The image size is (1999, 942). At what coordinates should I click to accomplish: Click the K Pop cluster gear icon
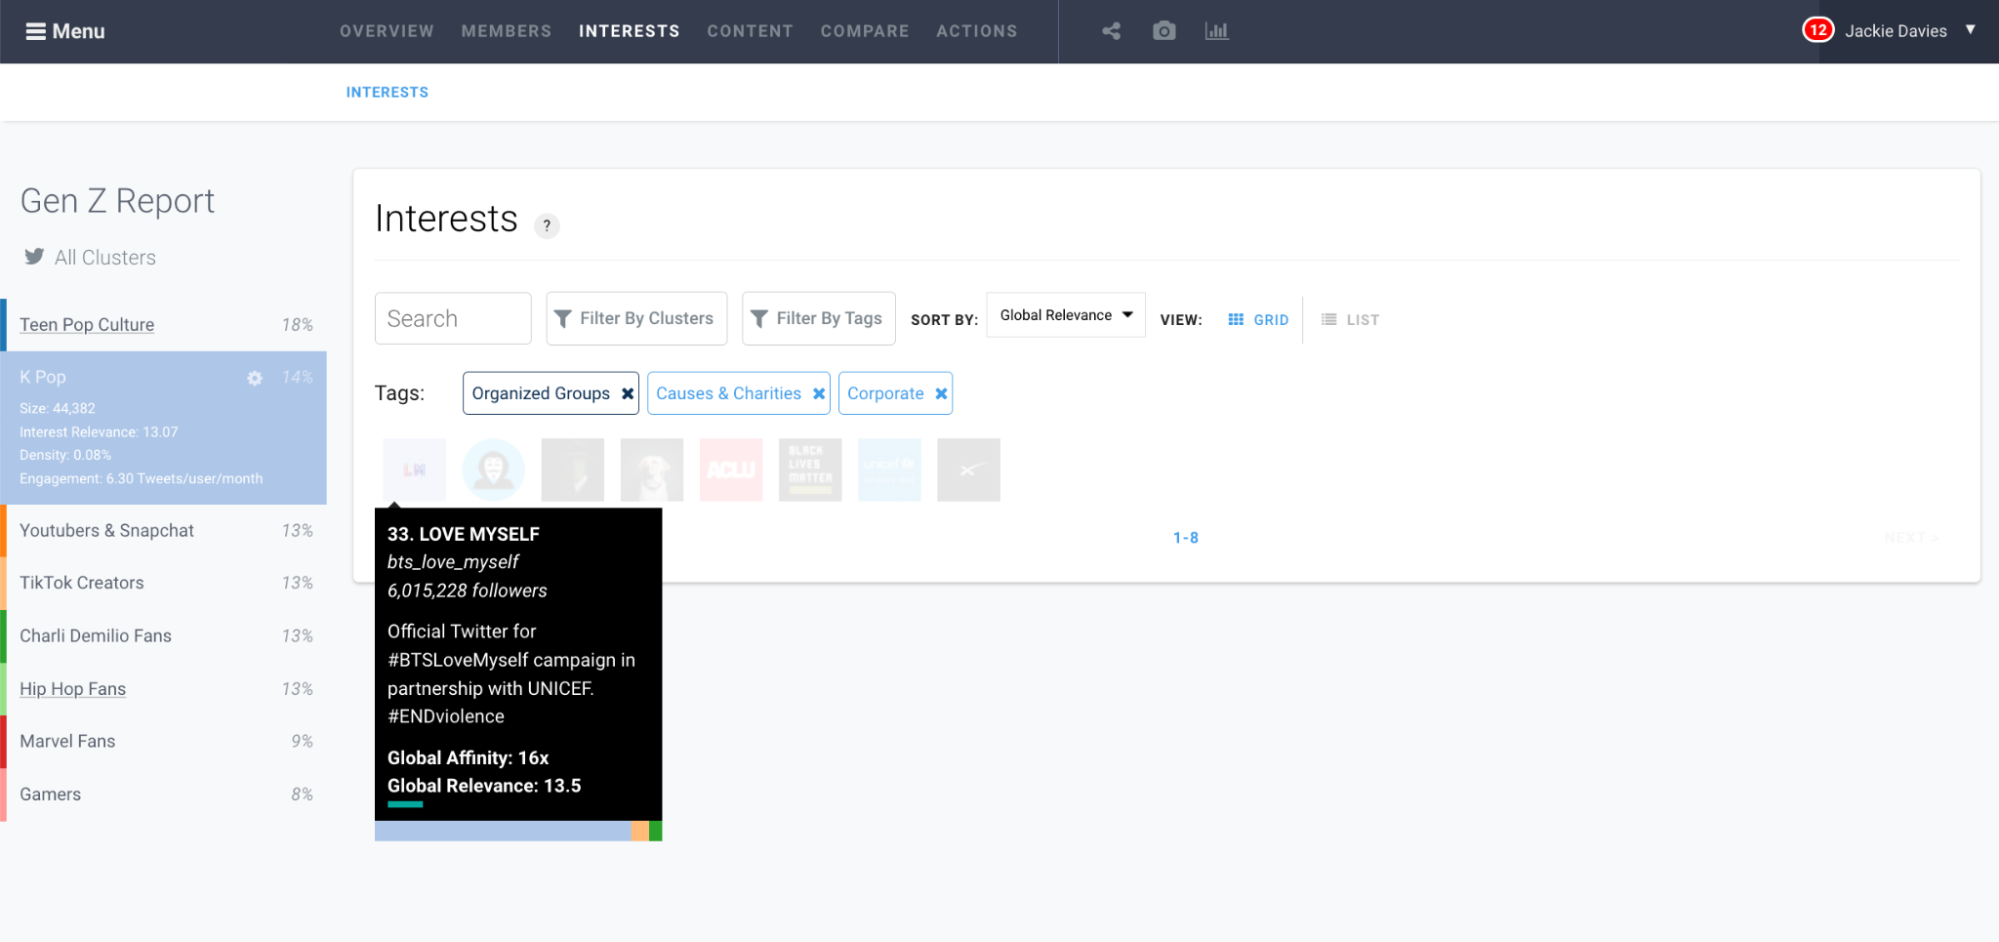pos(255,378)
